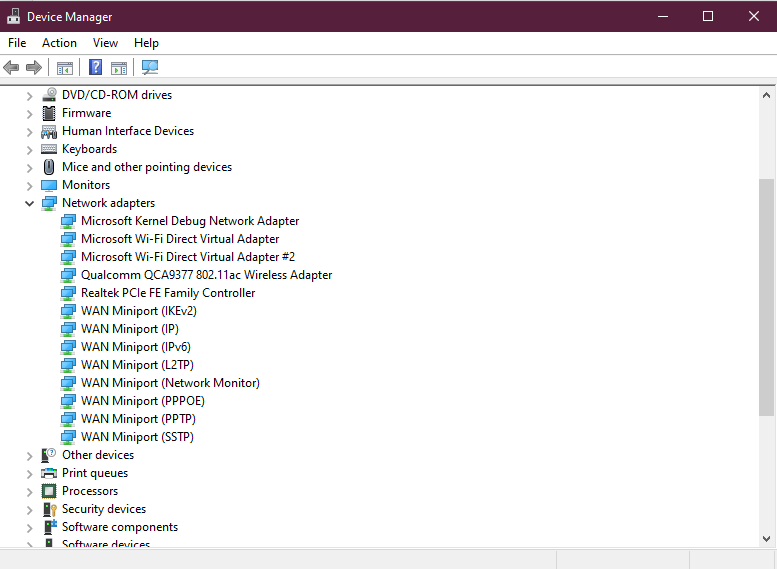The image size is (777, 569).
Task: Click the Human Interface Devices icon
Action: (x=49, y=131)
